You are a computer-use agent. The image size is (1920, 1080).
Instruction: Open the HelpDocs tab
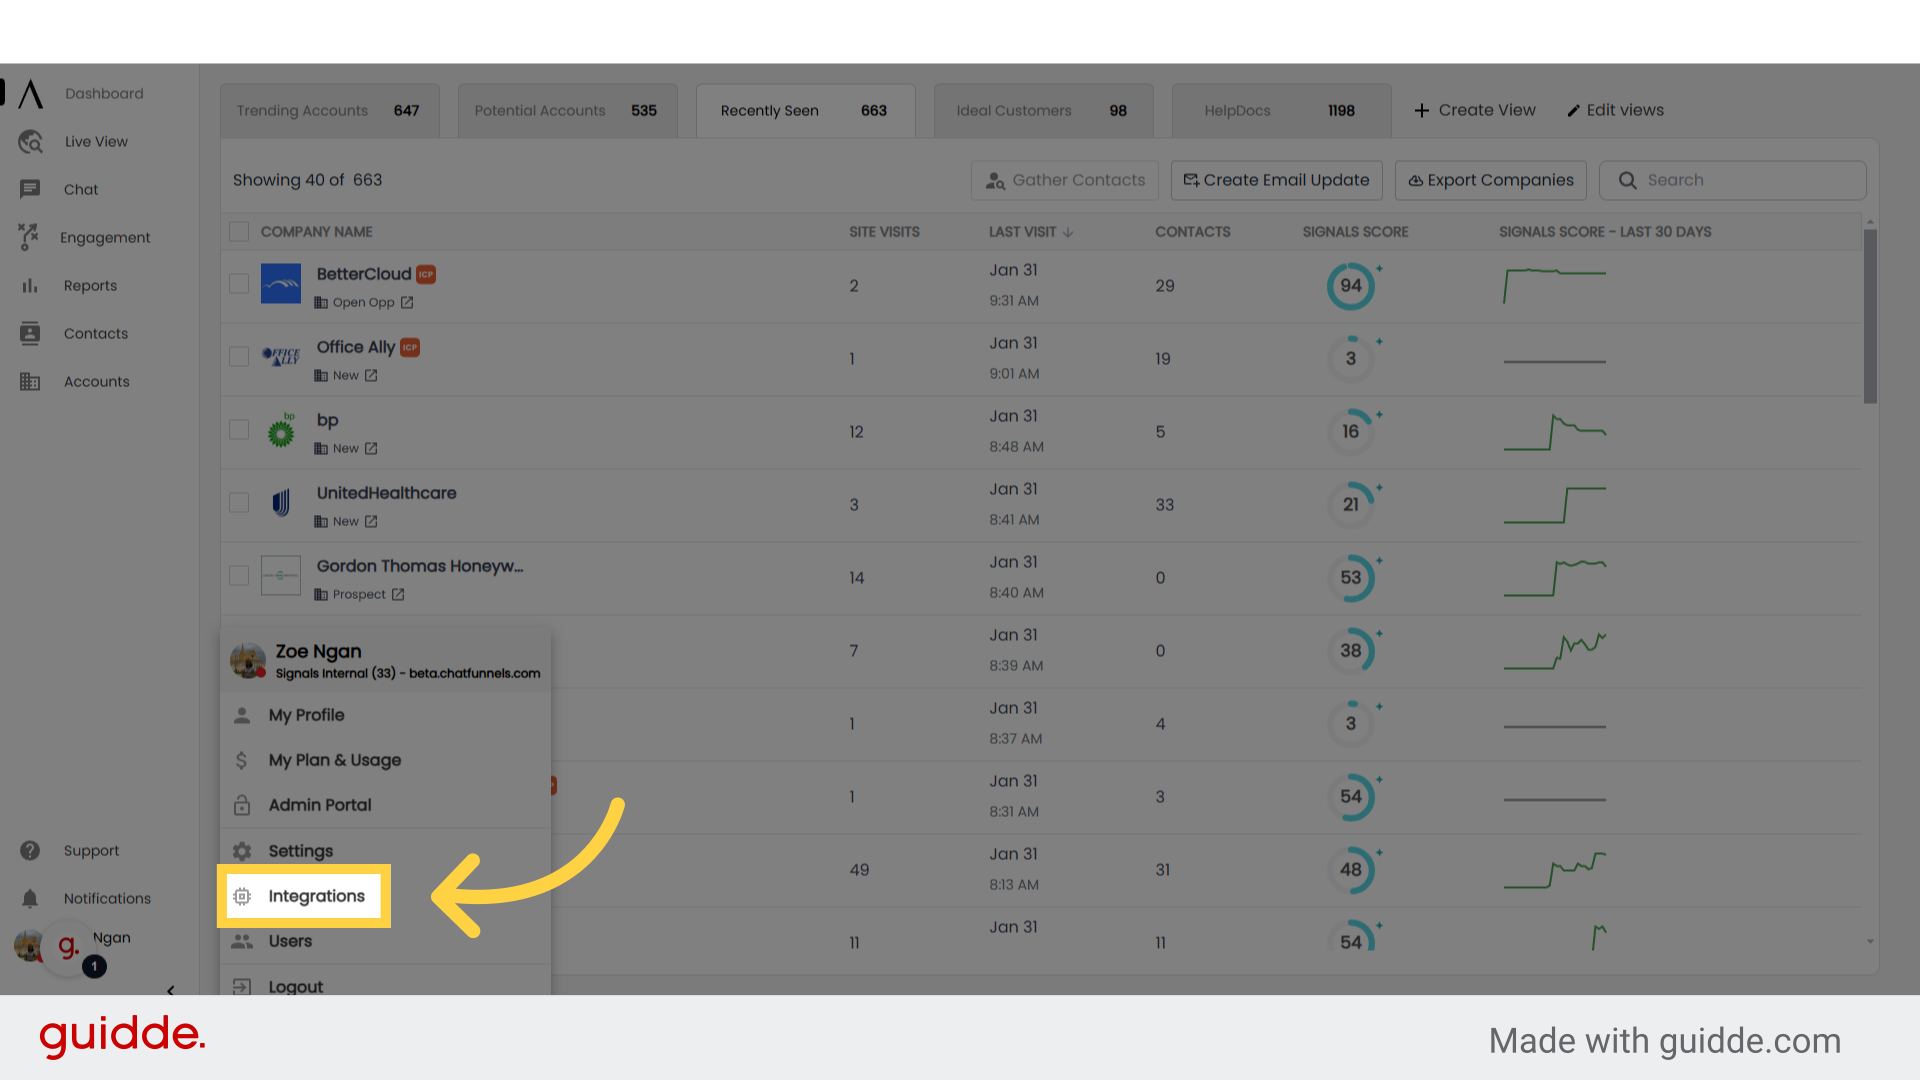[x=1281, y=110]
